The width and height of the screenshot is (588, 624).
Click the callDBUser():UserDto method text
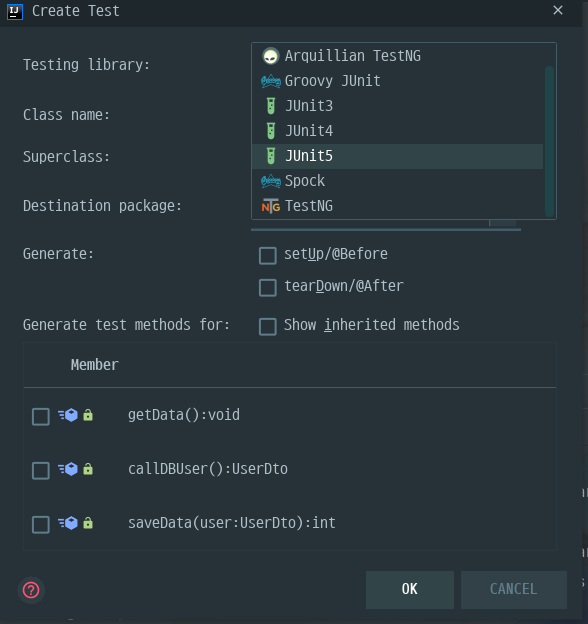(x=208, y=469)
